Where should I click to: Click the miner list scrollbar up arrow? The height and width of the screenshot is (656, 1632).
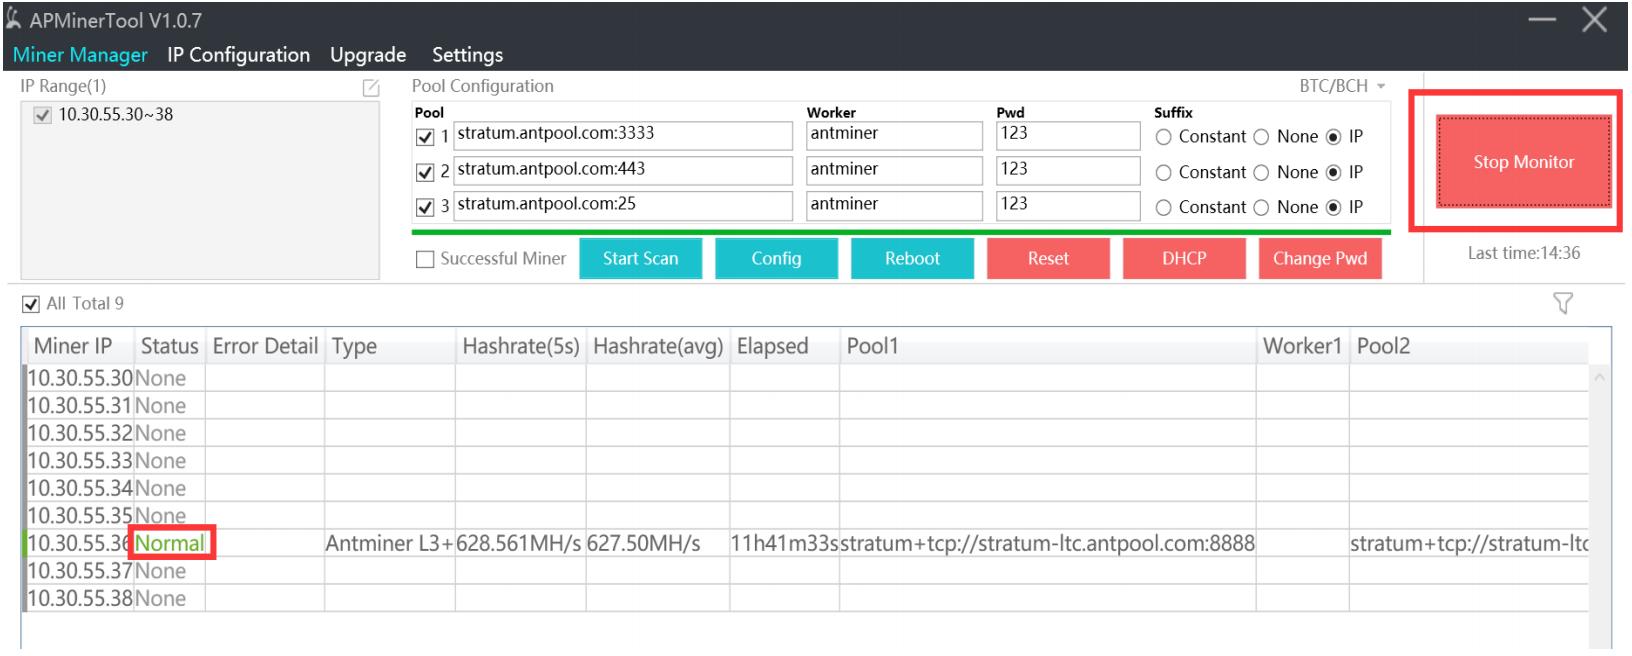[1599, 377]
